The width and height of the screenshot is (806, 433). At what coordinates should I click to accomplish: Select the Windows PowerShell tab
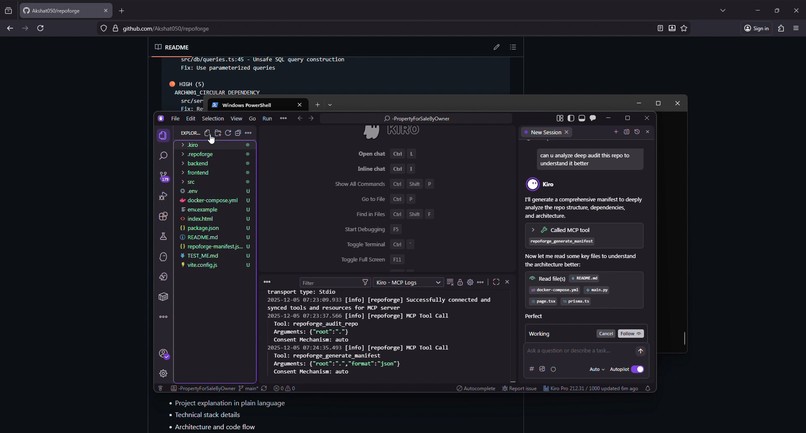[x=257, y=105]
